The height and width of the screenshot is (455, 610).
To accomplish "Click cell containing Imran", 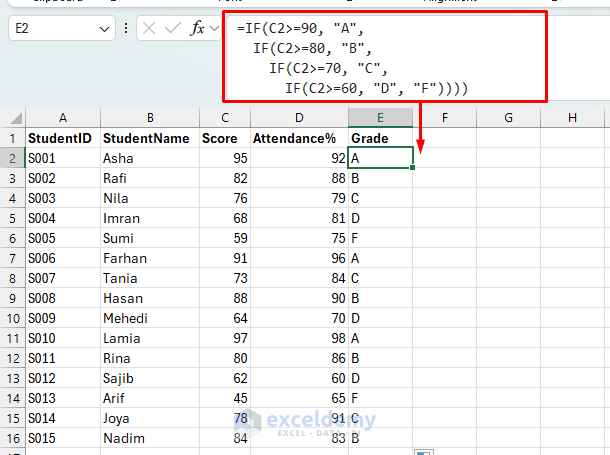I will [x=150, y=218].
